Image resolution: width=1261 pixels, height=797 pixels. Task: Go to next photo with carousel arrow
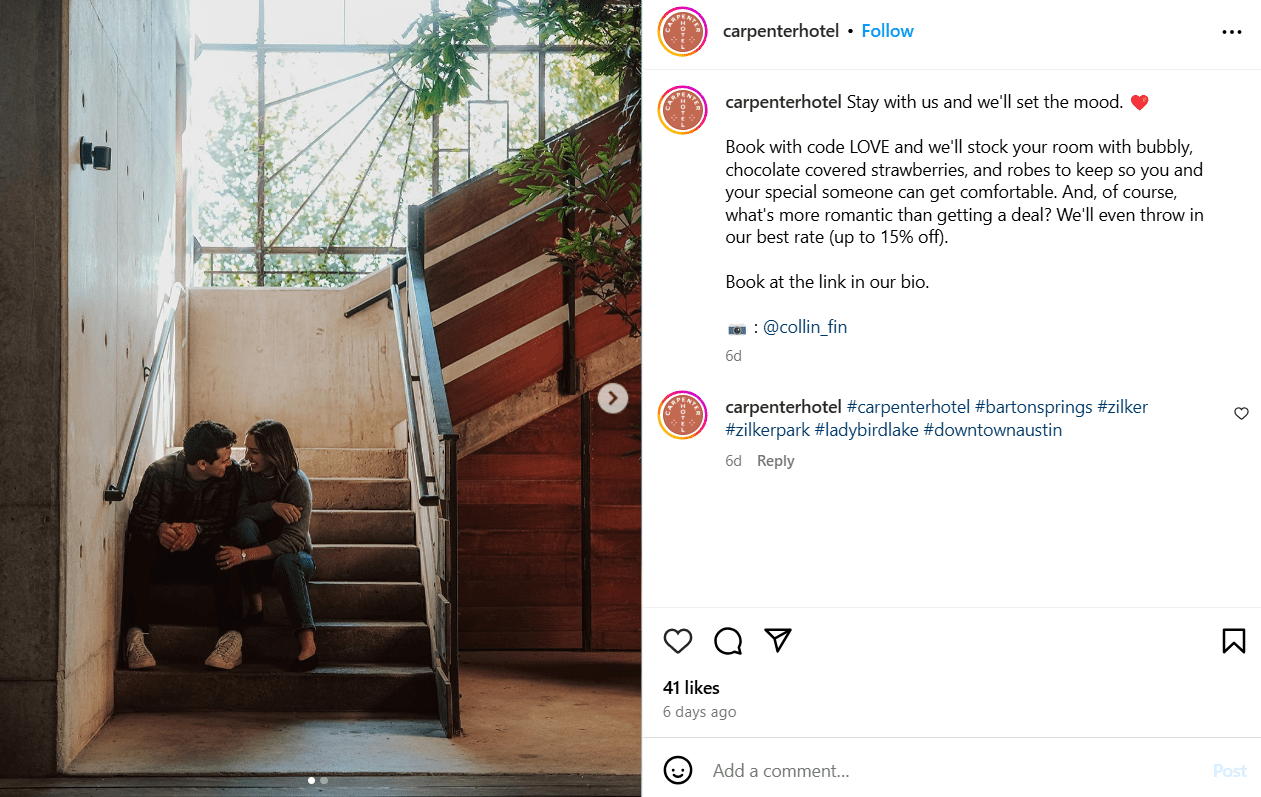(x=613, y=398)
